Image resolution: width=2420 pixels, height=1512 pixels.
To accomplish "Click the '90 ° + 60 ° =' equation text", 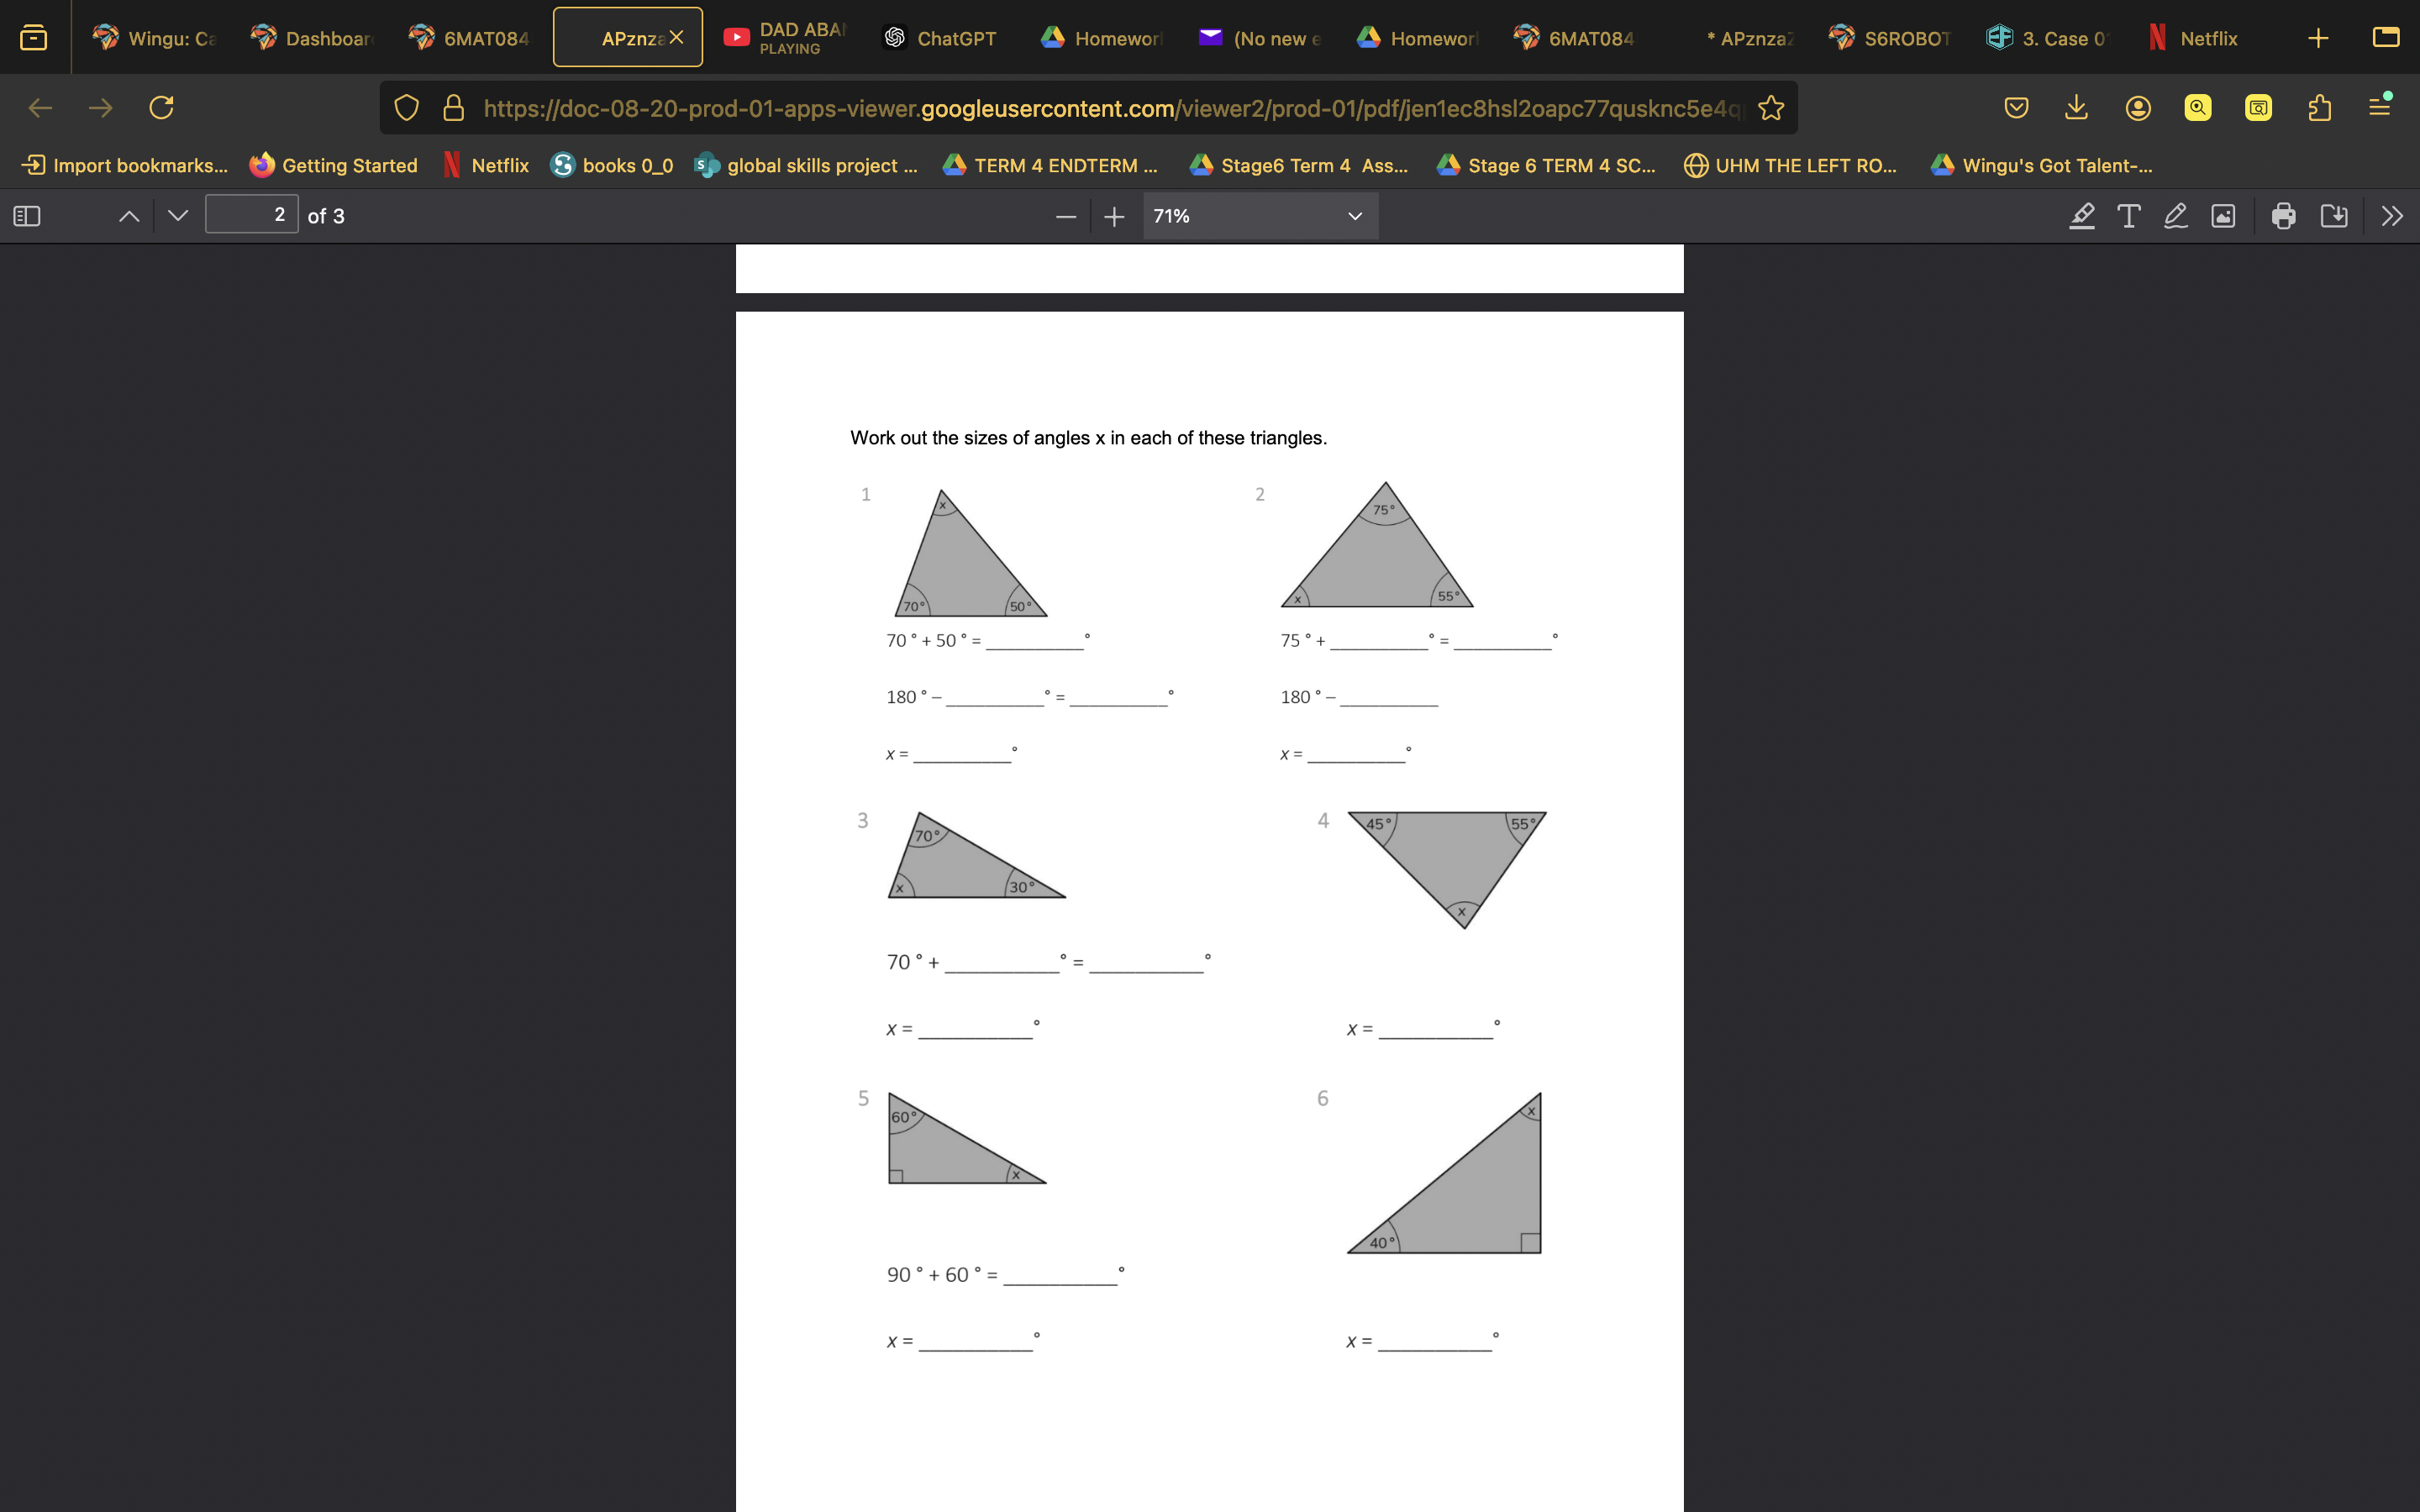I will point(942,1275).
